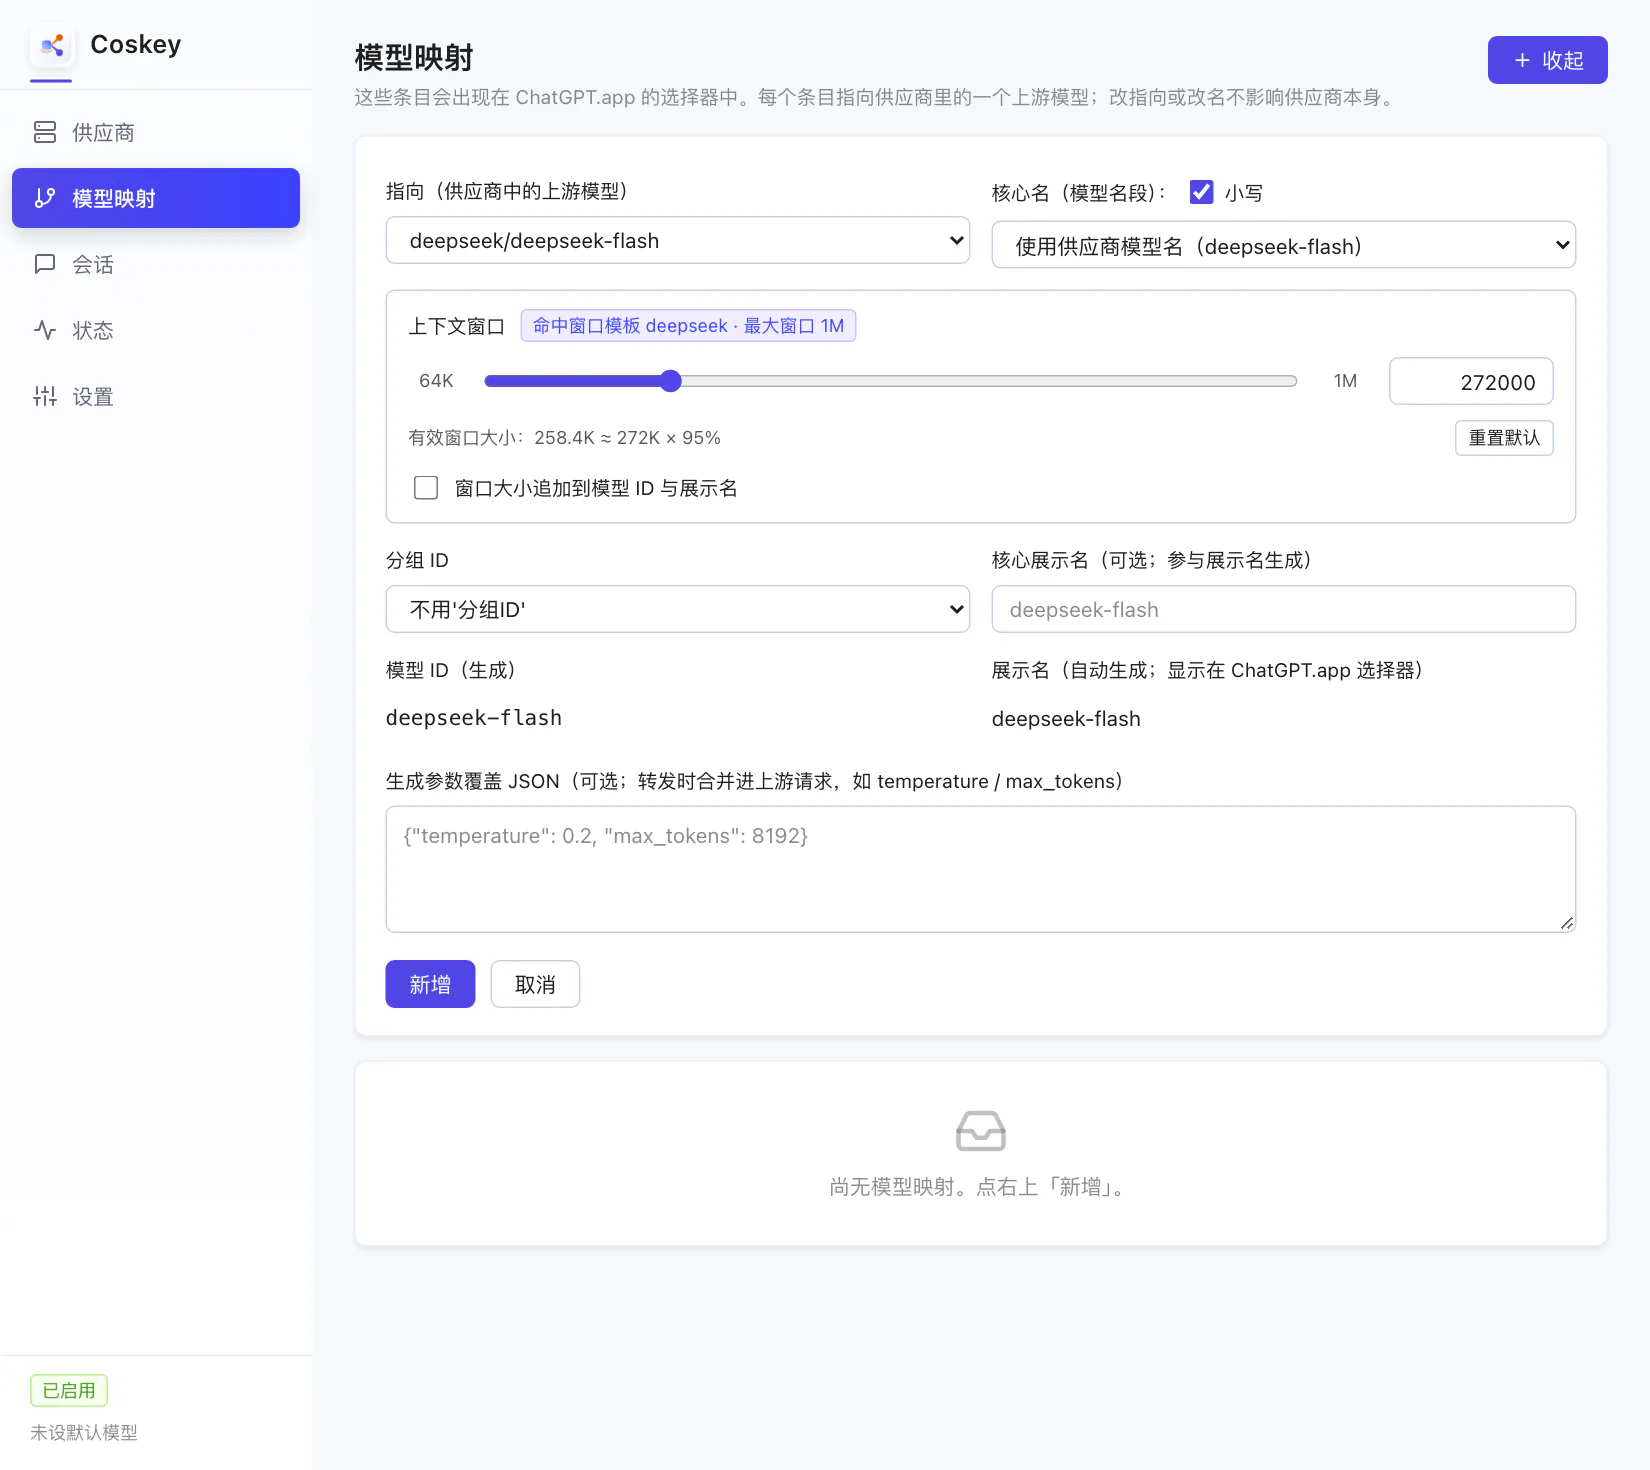This screenshot has height=1470, width=1650.
Task: Click the Coskey logo icon
Action: (x=52, y=45)
